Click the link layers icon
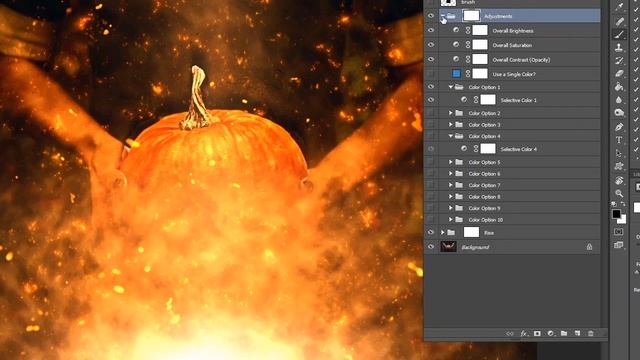640x360 pixels. pos(510,333)
